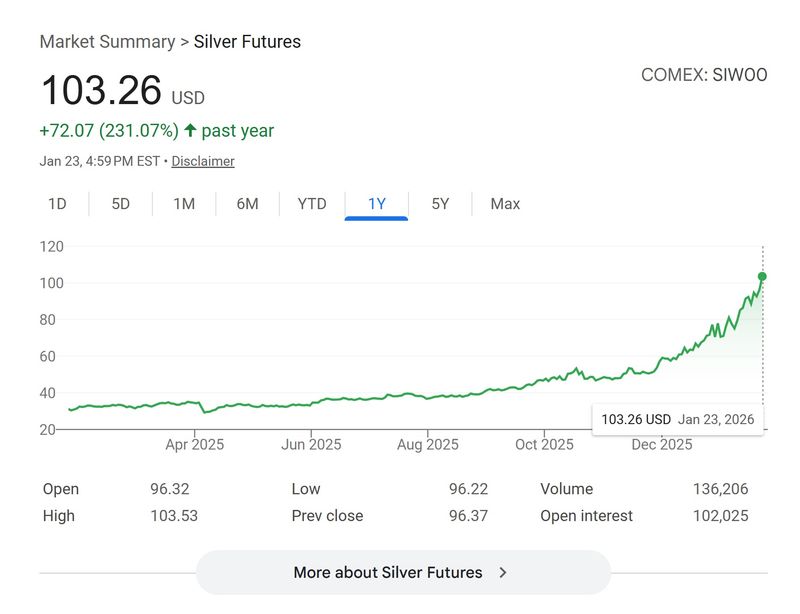Image resolution: width=800 pixels, height=614 pixels.
Task: Click the Silver Futures title text
Action: coord(247,42)
